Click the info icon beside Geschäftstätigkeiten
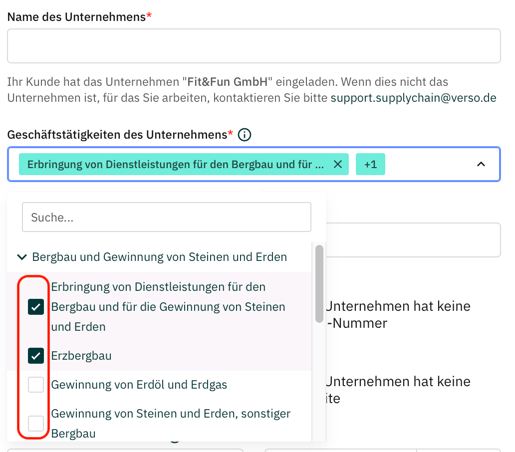 244,135
